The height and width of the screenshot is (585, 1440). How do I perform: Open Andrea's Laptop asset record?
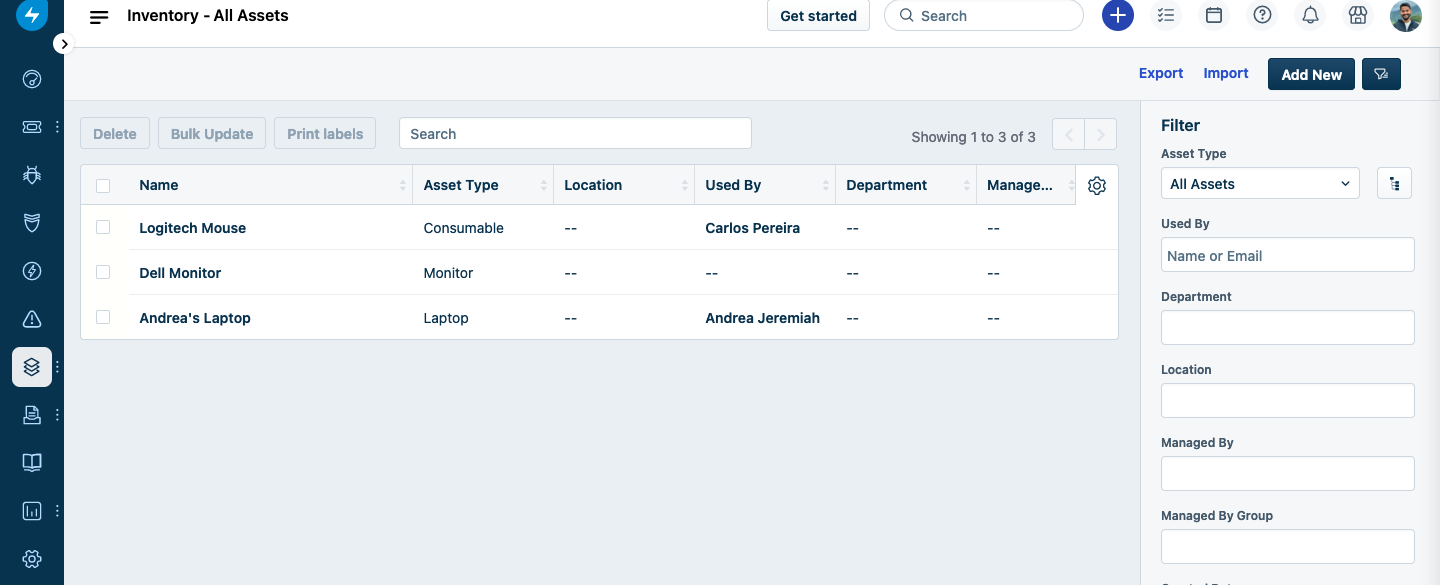coord(194,318)
